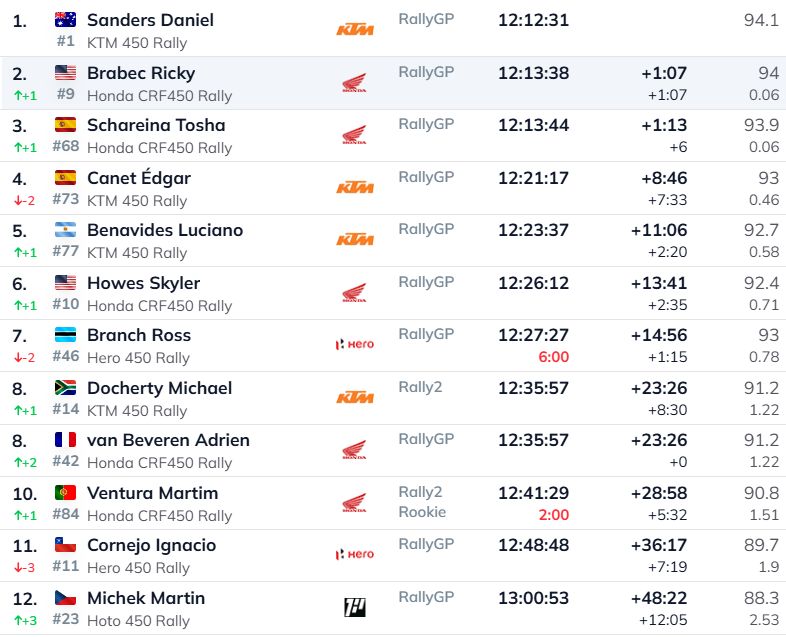
Task: Open Cornejo Ignacio's rider entry
Action: [x=151, y=545]
